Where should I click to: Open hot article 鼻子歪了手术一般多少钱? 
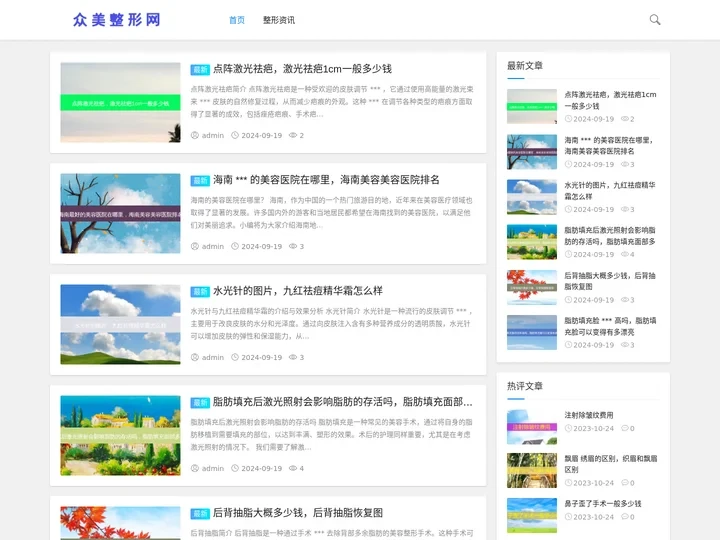click(603, 504)
